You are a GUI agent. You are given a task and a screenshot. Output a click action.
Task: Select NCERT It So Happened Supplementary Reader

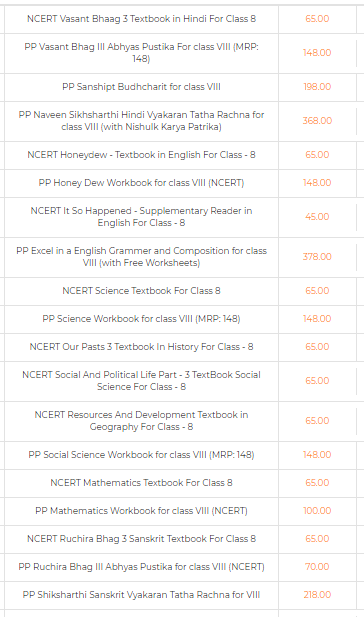tap(141, 217)
